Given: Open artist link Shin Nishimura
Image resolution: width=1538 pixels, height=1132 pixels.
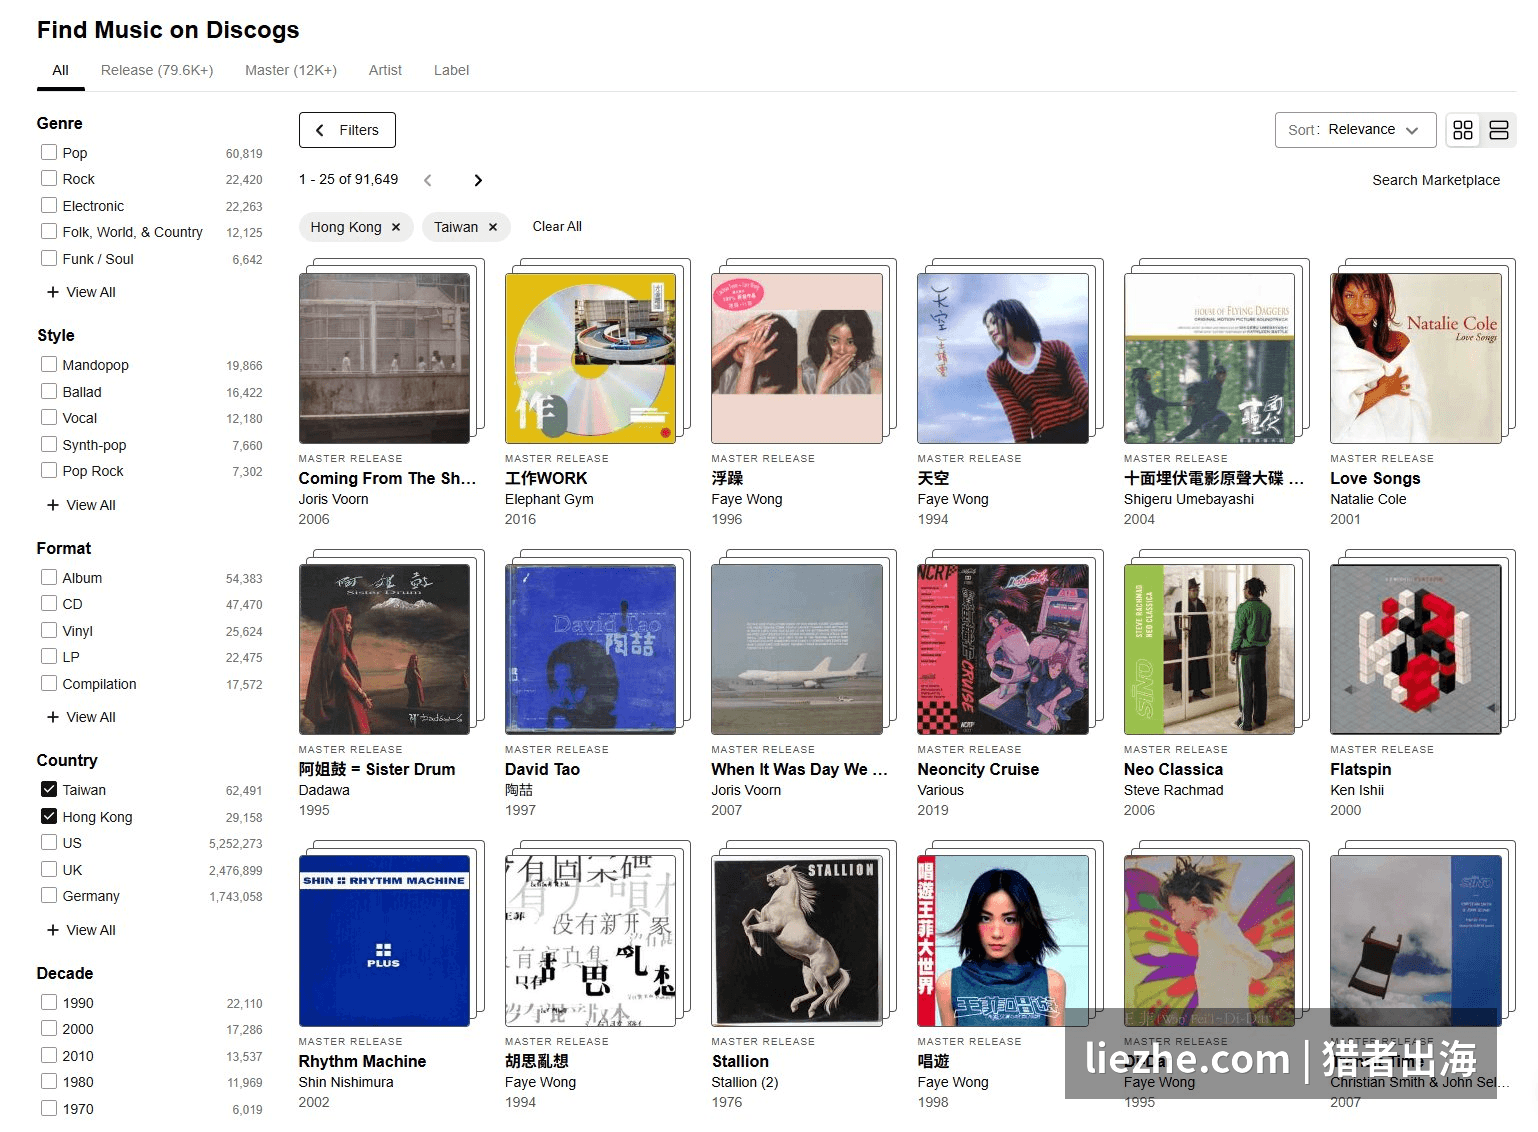Looking at the screenshot, I should pos(346,1082).
